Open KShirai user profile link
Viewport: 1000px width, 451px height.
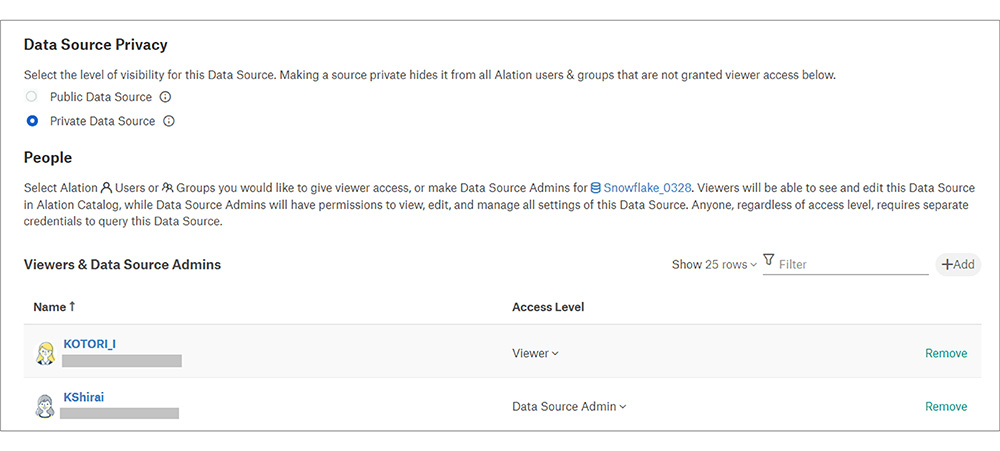point(84,397)
